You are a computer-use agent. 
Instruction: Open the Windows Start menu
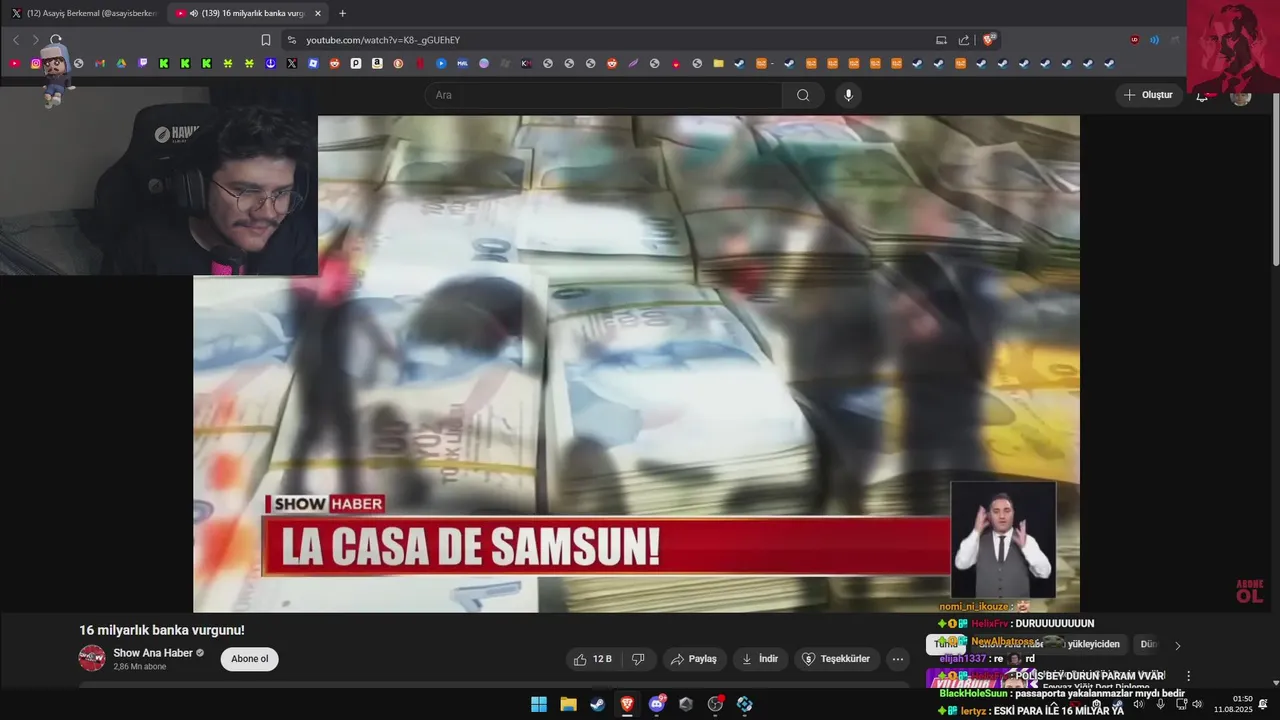pos(538,704)
